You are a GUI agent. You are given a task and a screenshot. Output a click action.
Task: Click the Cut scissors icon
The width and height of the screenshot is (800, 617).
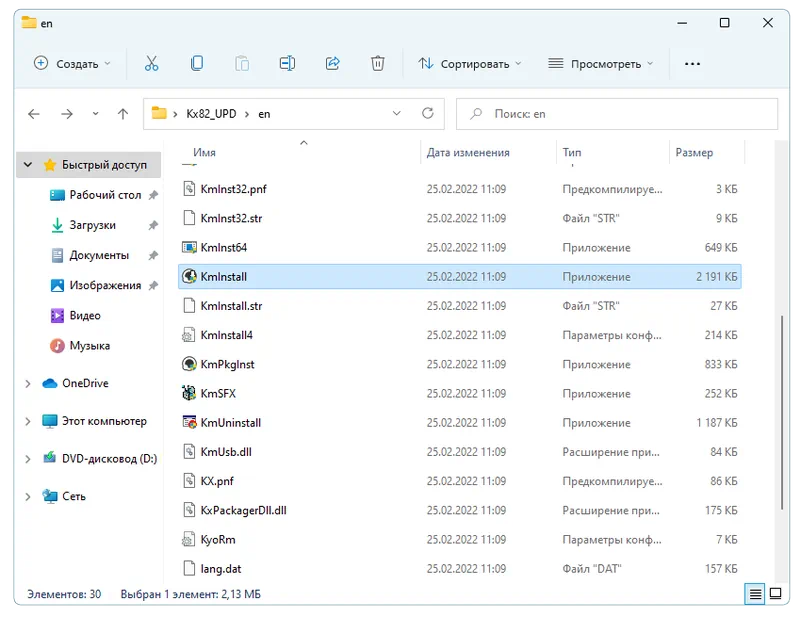coord(151,63)
